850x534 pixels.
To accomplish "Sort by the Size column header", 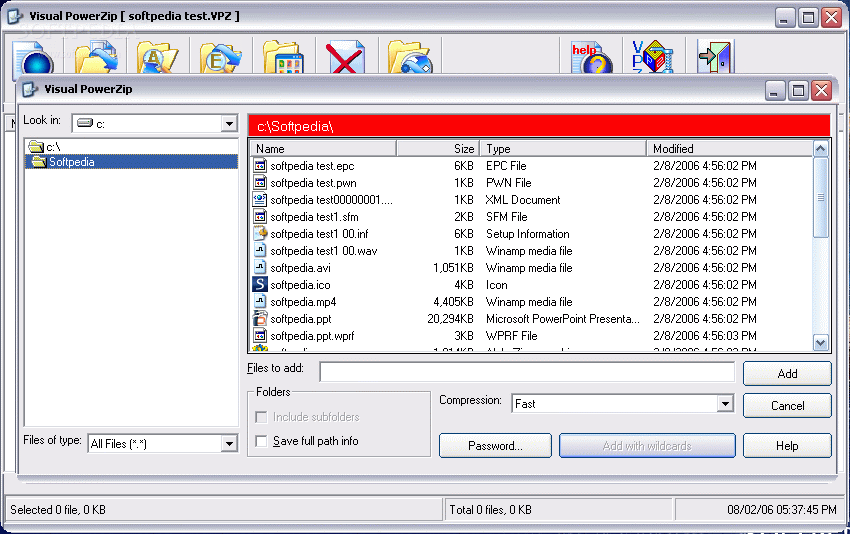I will point(438,149).
